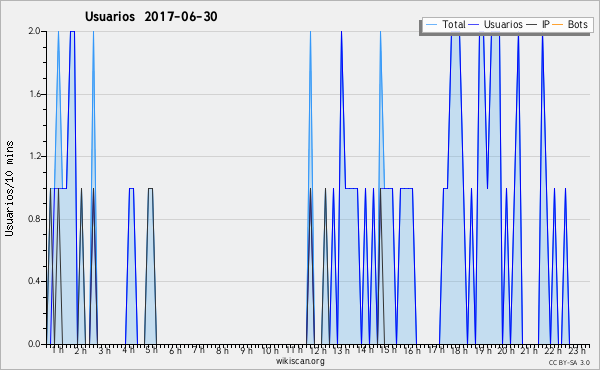Click the 3 h x-axis label
This screenshot has height=370, width=600.
(104, 350)
